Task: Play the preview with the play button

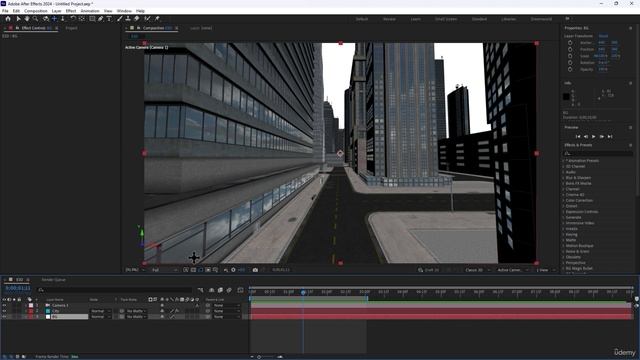Action: (593, 136)
